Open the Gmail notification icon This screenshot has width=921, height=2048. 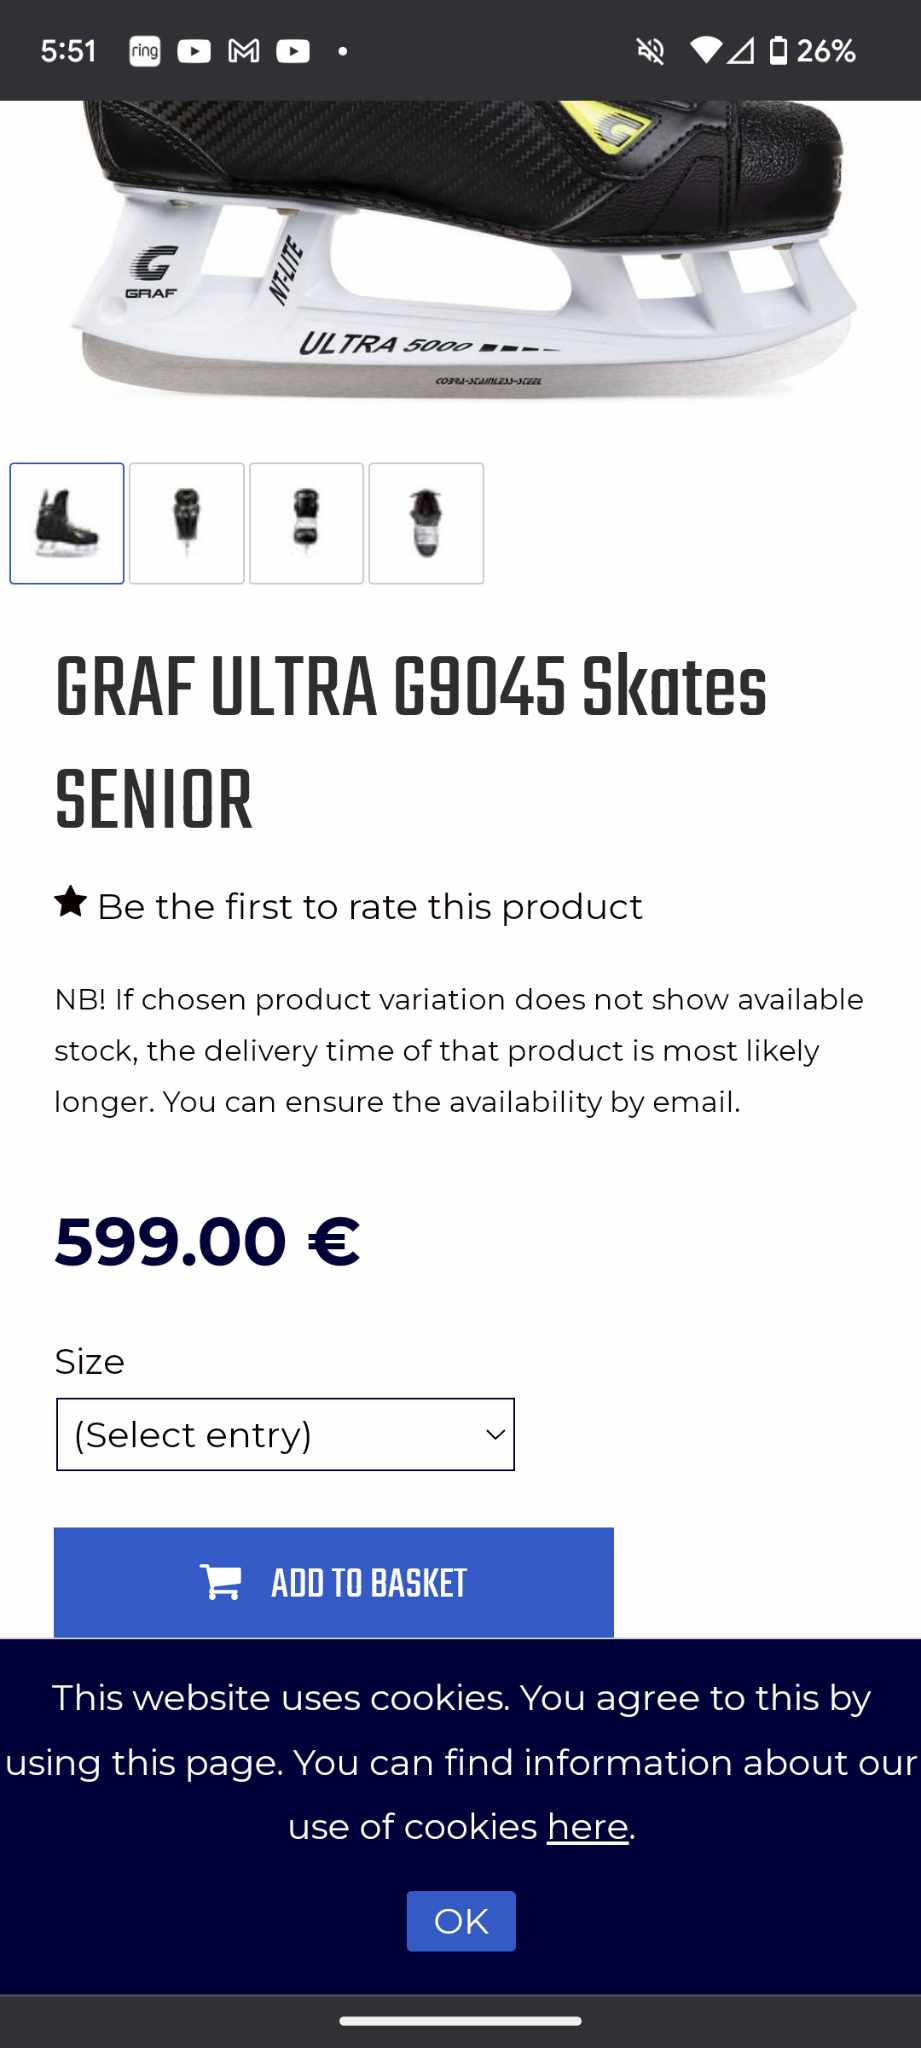point(243,50)
